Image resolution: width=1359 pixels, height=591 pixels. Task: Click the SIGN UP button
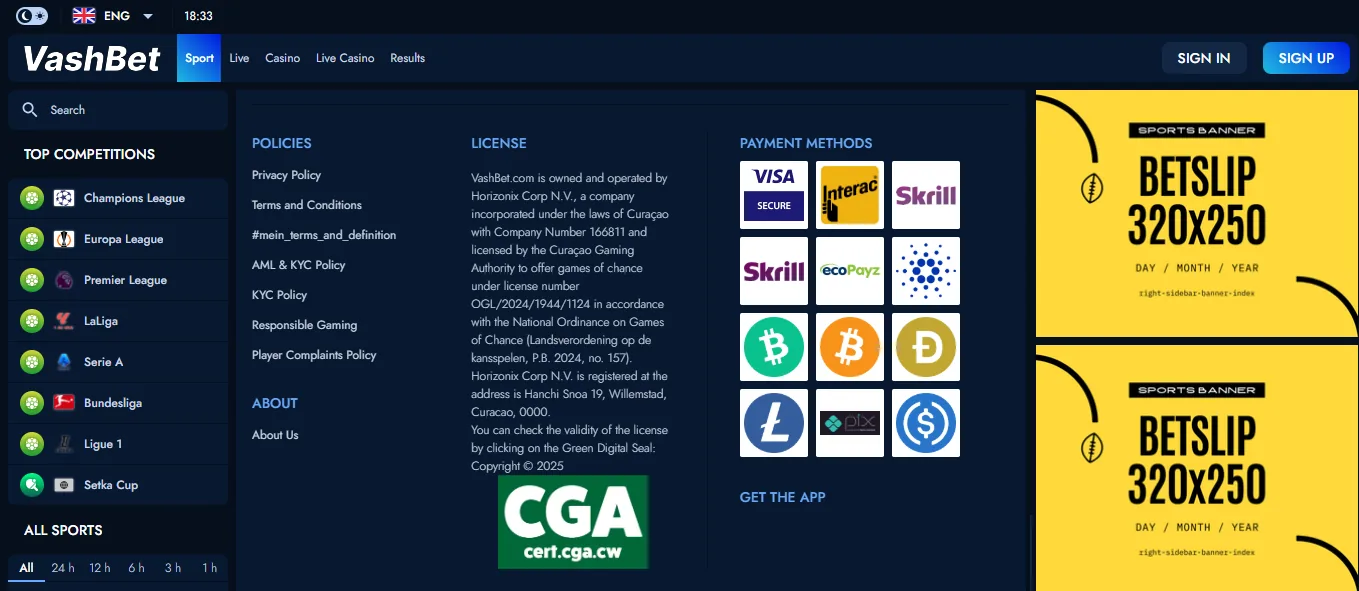pyautogui.click(x=1306, y=58)
